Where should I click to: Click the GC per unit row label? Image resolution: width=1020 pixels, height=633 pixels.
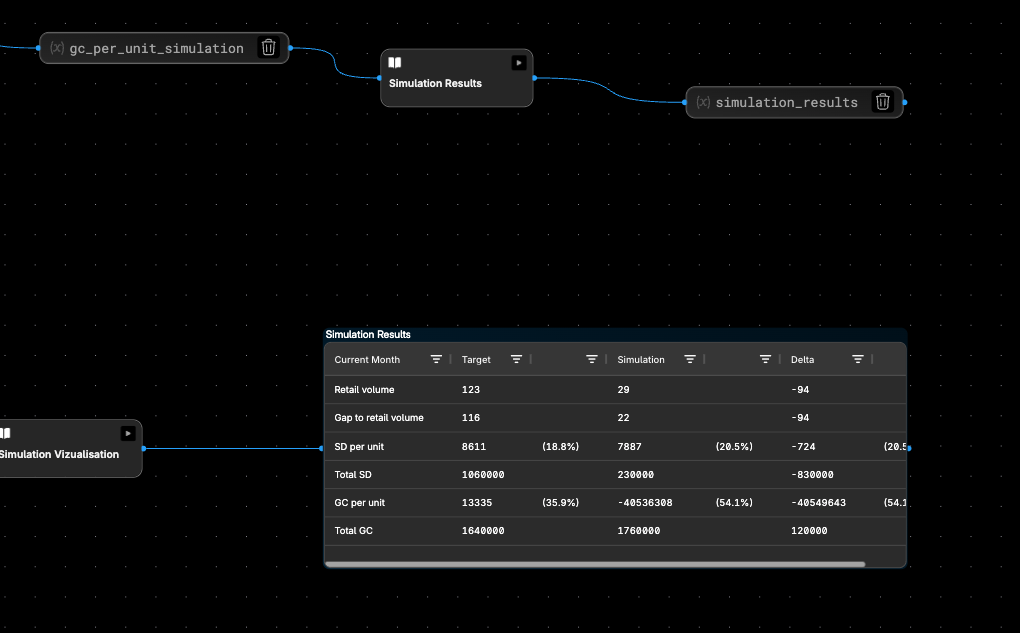tap(359, 503)
